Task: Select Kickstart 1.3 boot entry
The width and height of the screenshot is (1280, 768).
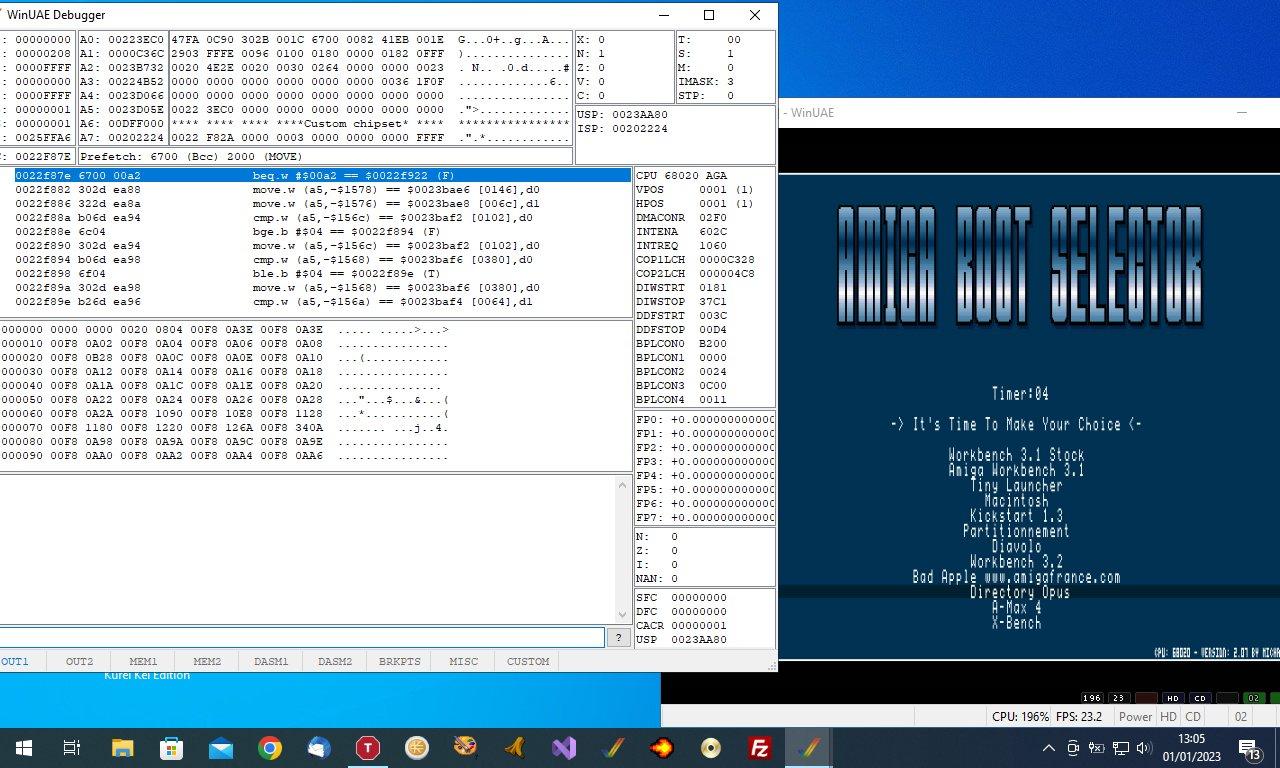Action: (1016, 516)
